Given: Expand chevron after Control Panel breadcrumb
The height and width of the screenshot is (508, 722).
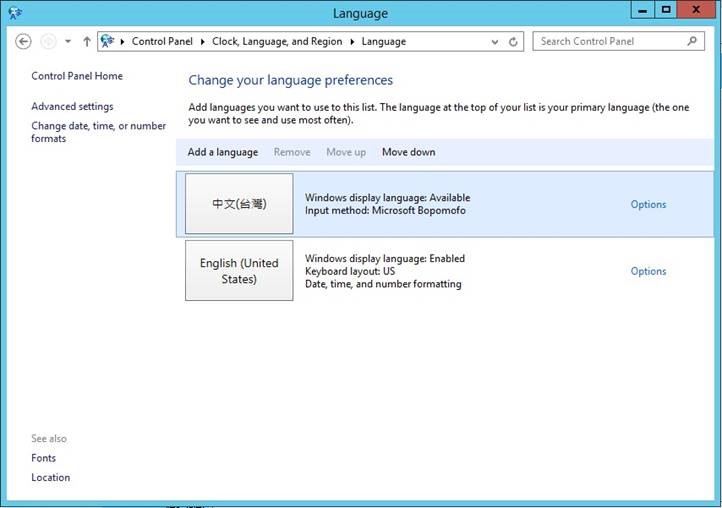Looking at the screenshot, I should tap(202, 41).
